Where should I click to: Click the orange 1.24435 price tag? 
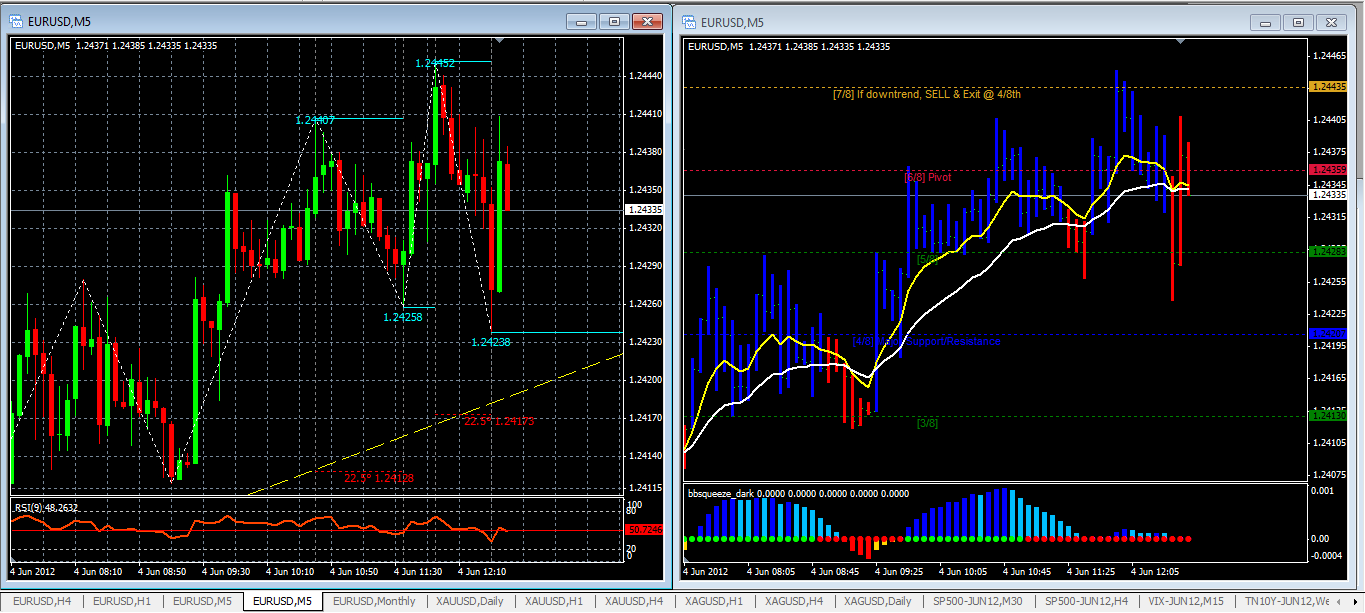coord(1329,88)
